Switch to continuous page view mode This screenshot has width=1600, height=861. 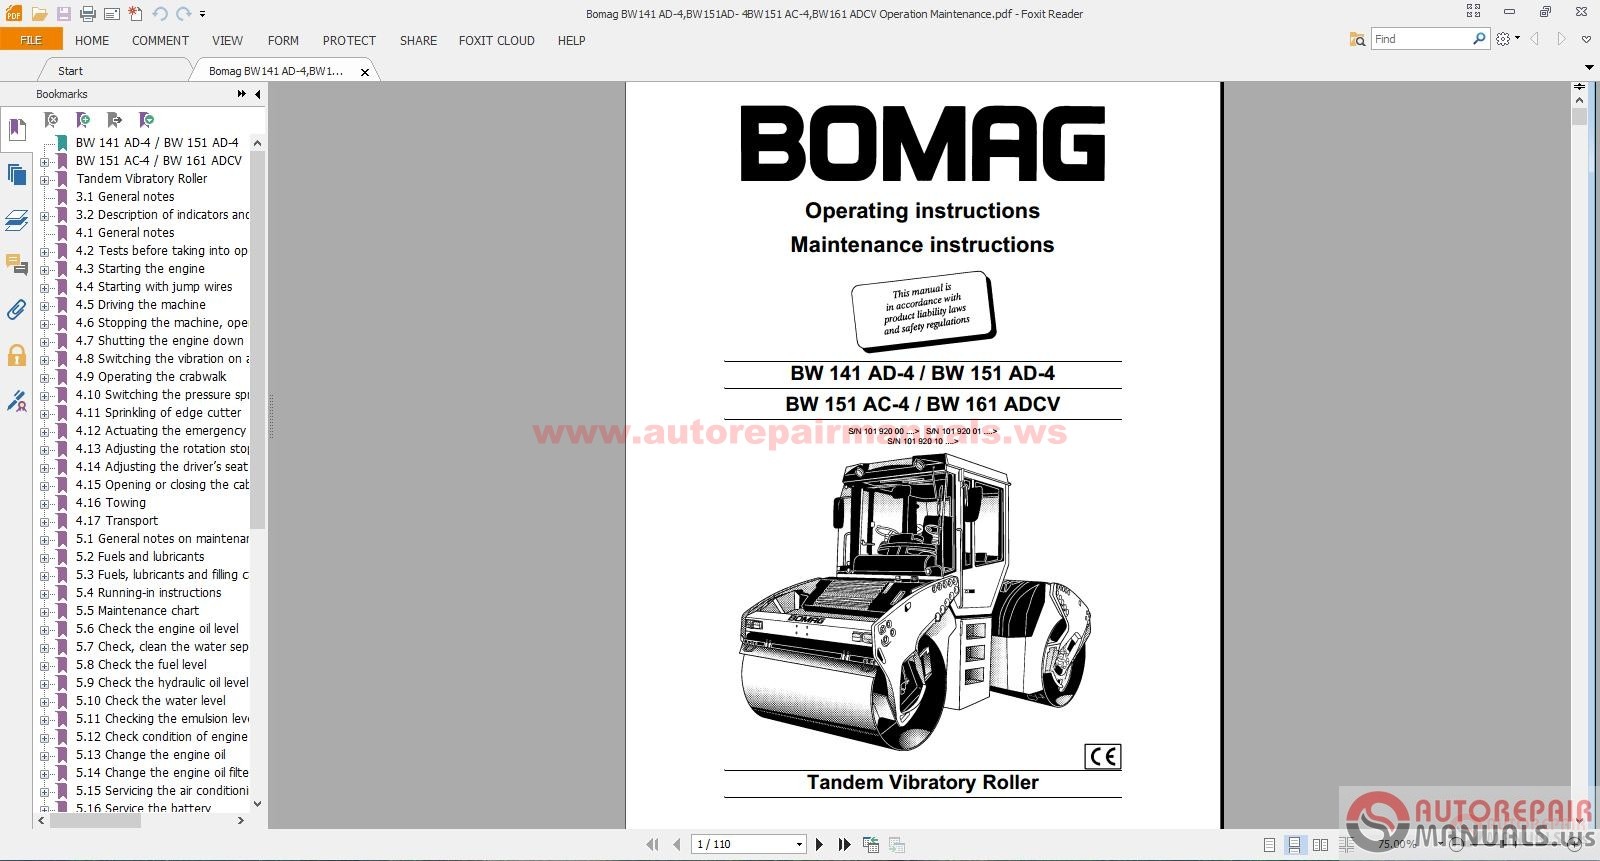pyautogui.click(x=1294, y=845)
